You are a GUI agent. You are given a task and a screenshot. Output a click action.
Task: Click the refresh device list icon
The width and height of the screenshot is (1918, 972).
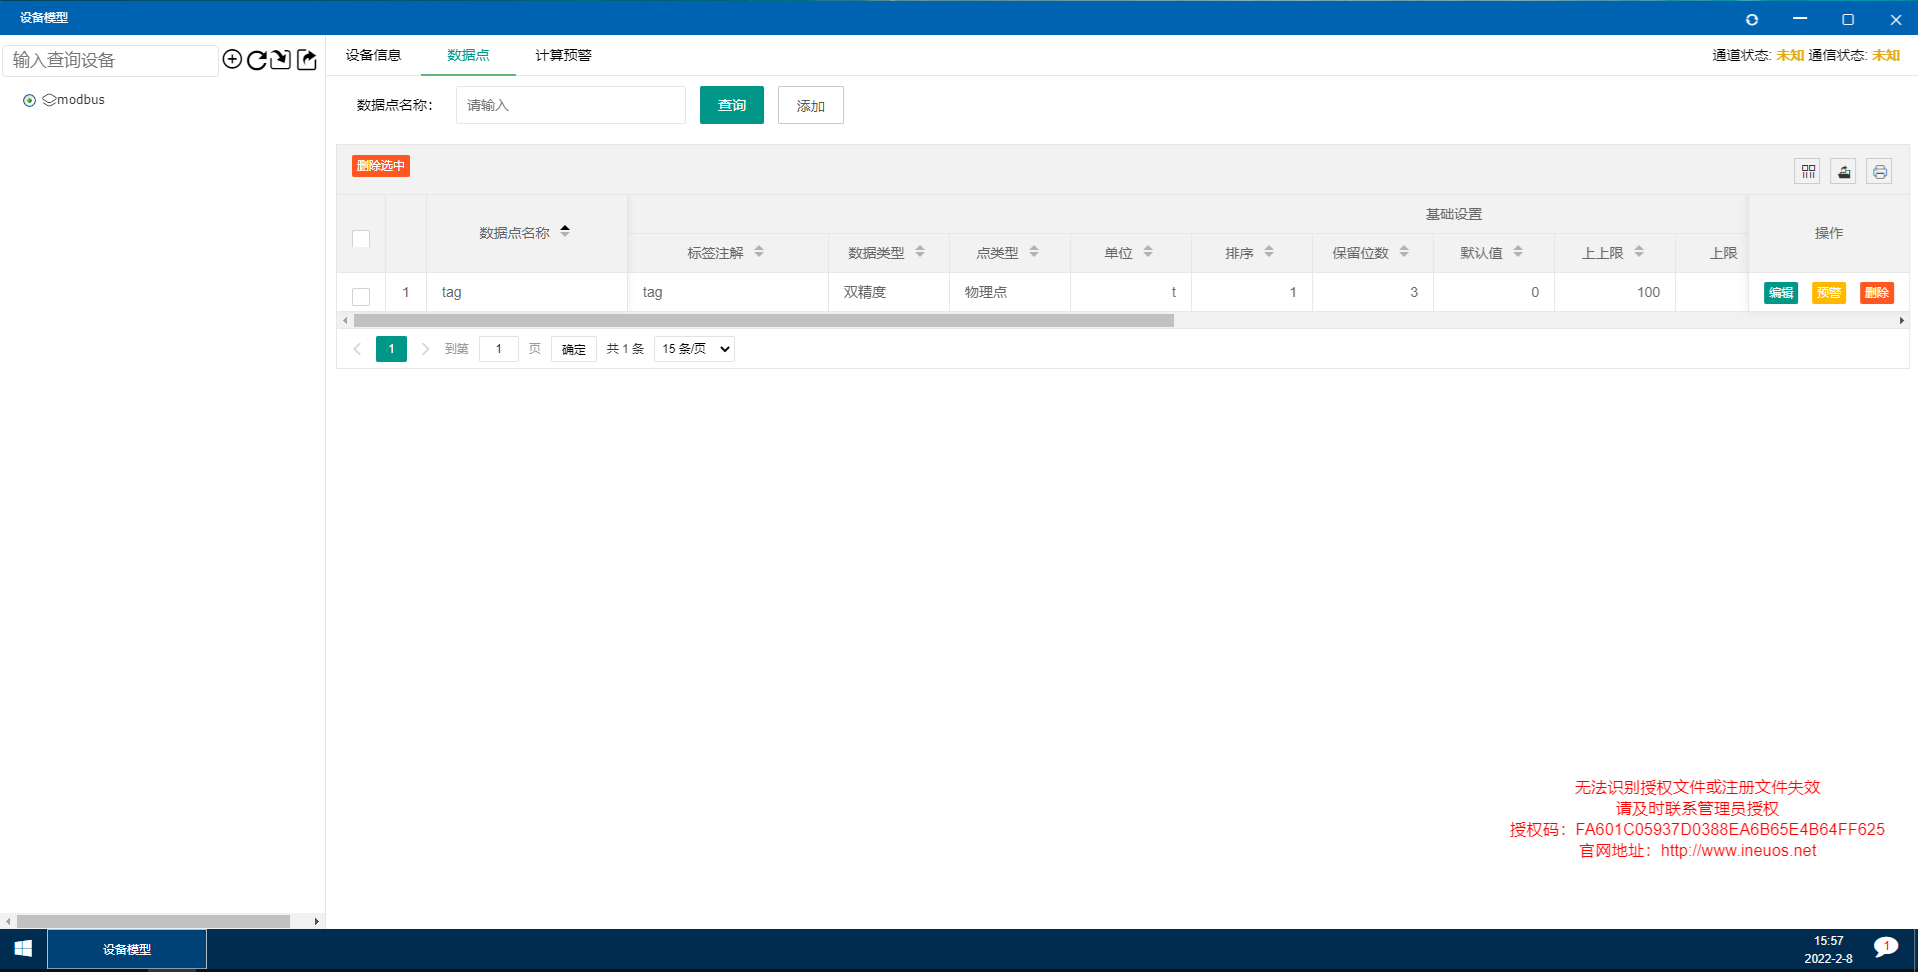click(256, 60)
